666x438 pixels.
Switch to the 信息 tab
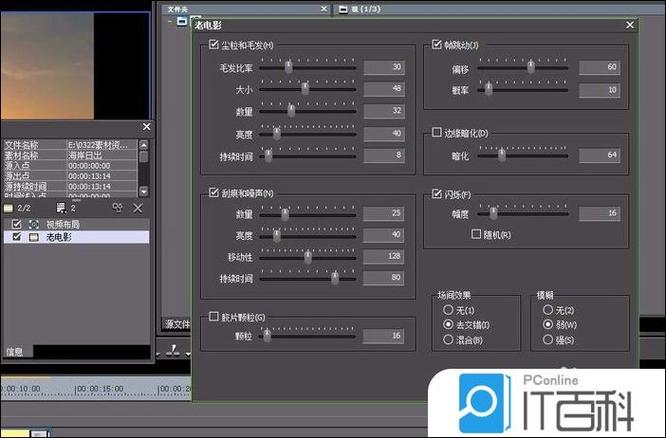[x=15, y=352]
